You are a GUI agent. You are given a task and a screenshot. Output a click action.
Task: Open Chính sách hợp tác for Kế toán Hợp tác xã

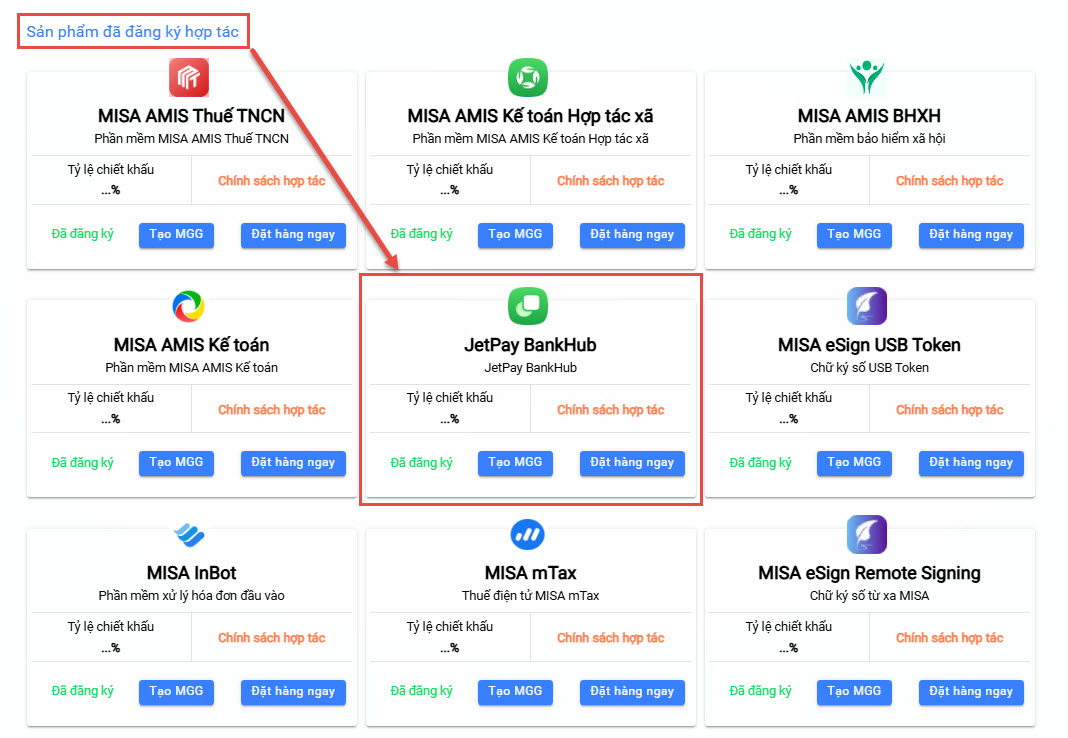pyautogui.click(x=610, y=181)
